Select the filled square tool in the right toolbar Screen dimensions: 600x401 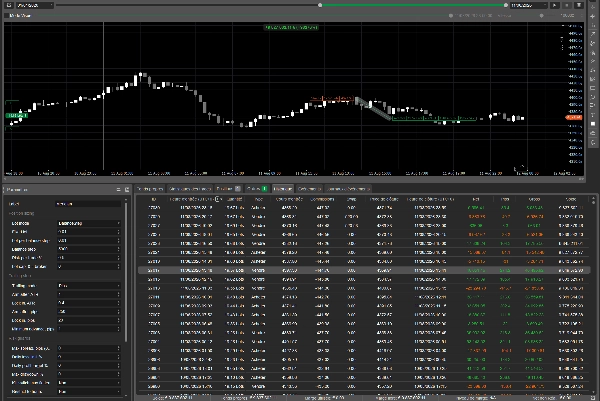point(593,124)
